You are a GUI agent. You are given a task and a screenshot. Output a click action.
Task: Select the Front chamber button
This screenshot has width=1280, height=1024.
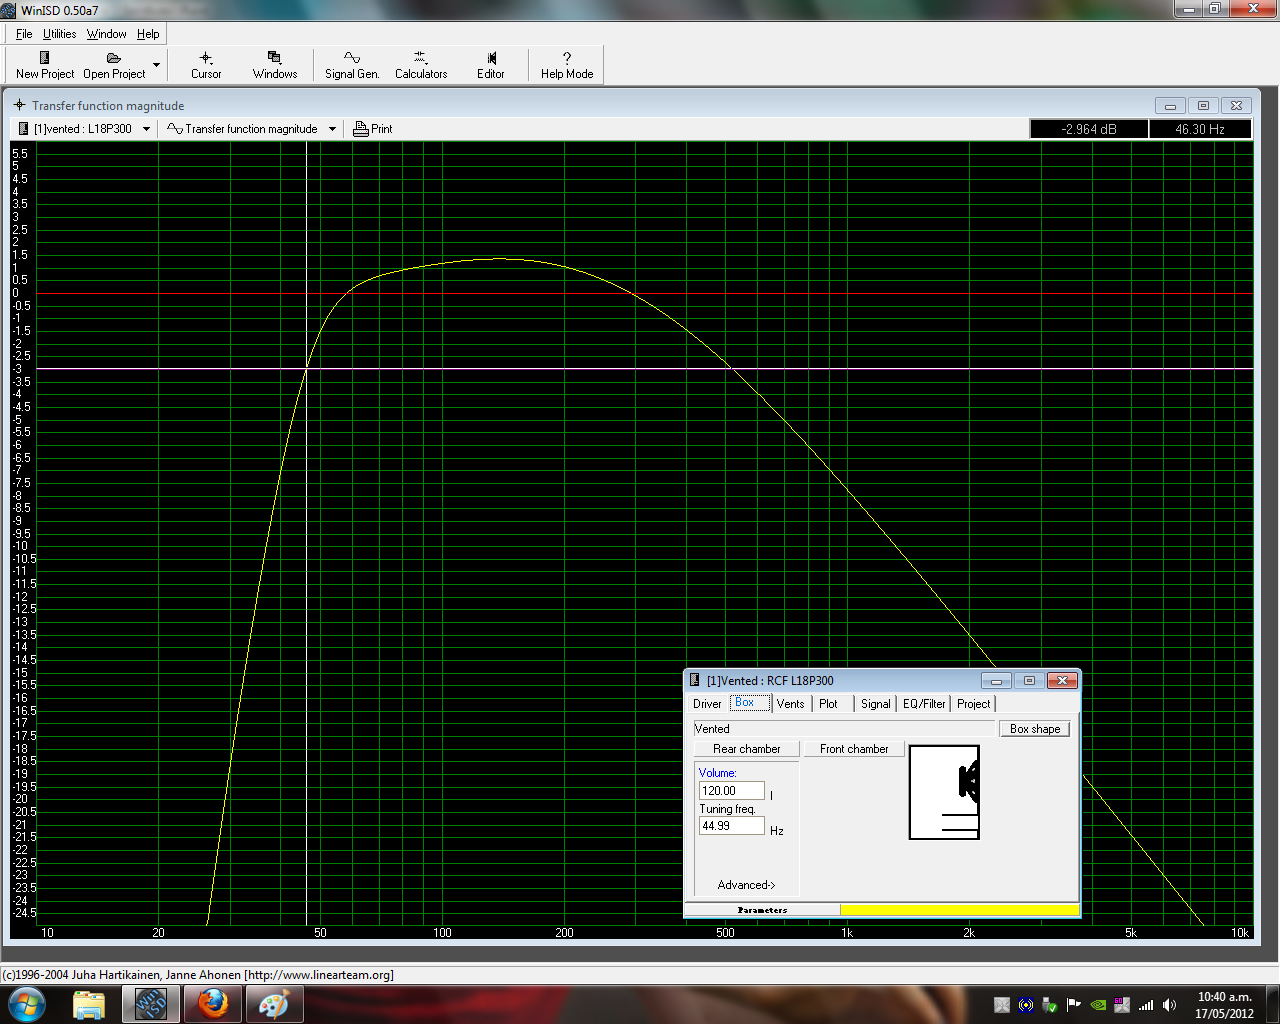pyautogui.click(x=854, y=749)
